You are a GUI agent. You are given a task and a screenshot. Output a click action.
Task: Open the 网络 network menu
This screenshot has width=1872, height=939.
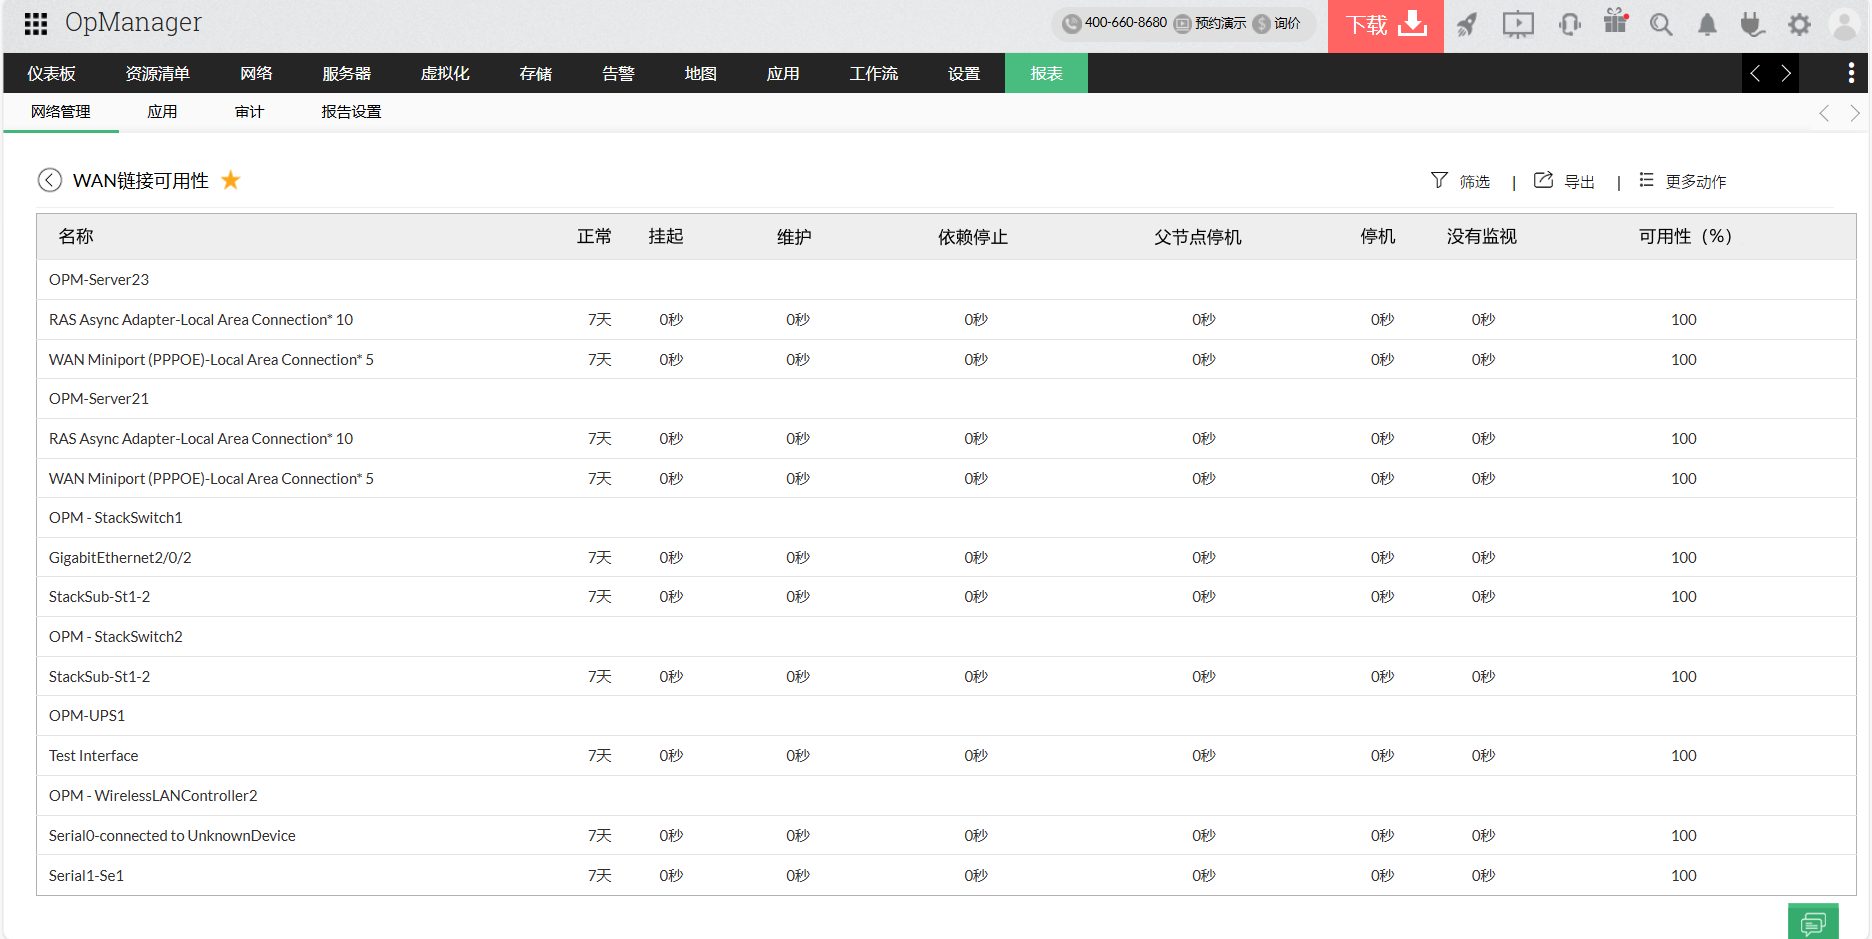click(256, 73)
